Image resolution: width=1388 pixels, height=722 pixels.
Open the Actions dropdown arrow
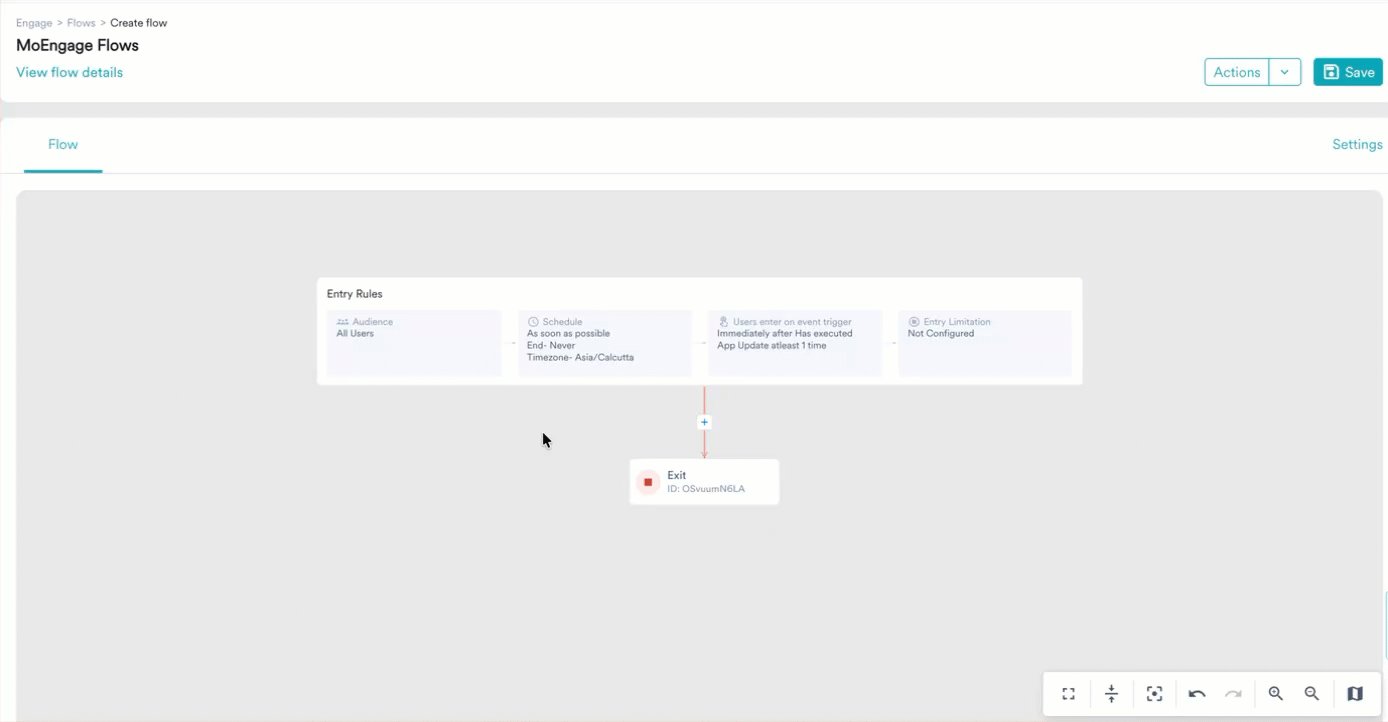coord(1286,71)
